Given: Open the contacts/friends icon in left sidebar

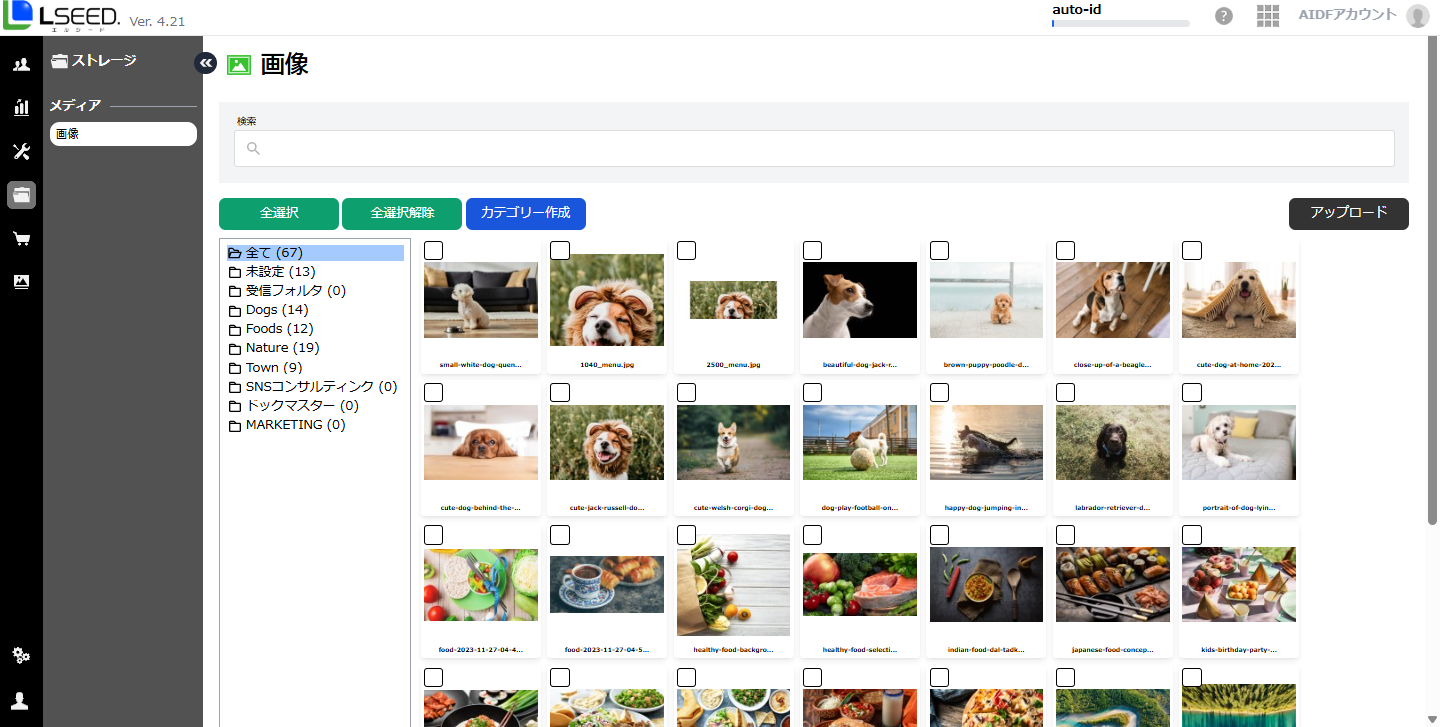Looking at the screenshot, I should [21, 65].
